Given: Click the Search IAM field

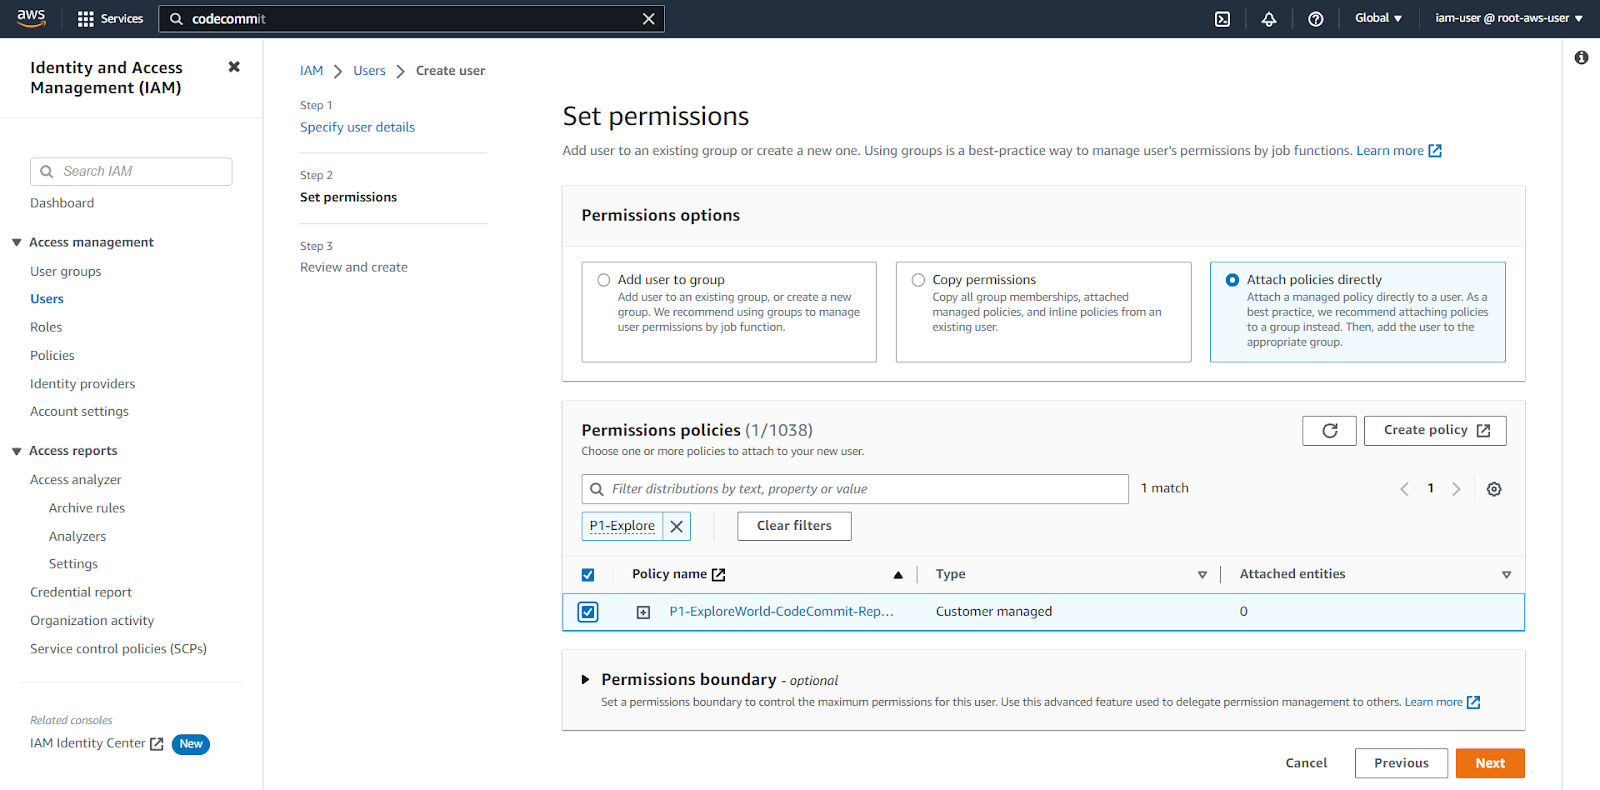Looking at the screenshot, I should (x=131, y=171).
